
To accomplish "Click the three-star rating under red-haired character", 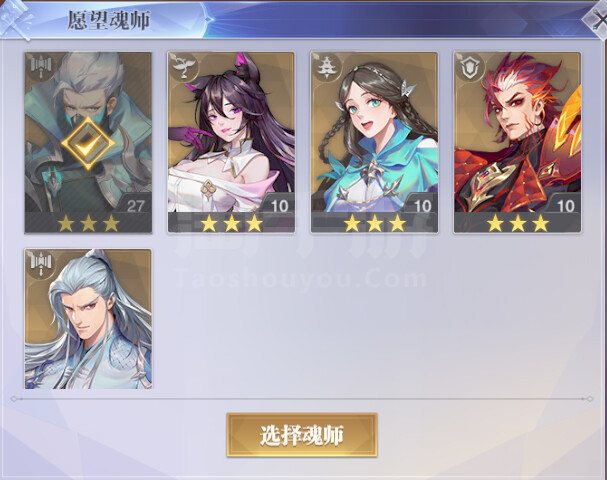I will click(x=518, y=223).
